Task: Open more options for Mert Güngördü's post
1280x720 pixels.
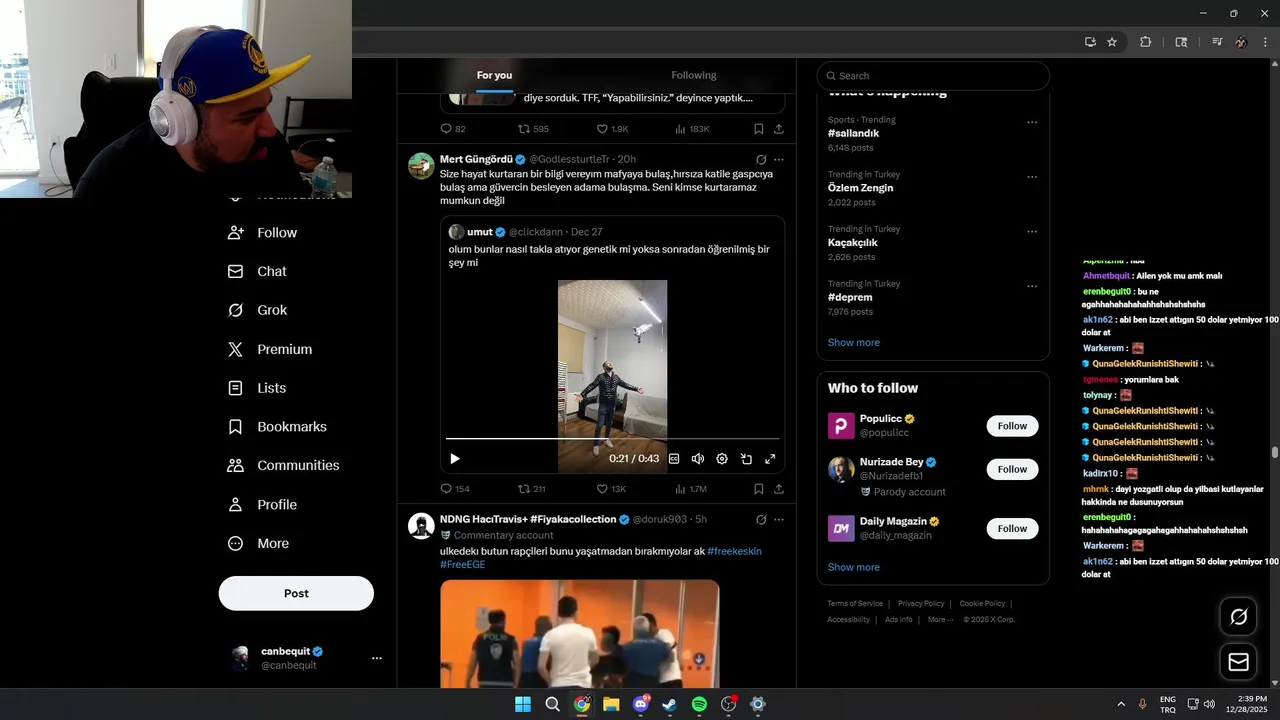Action: [x=779, y=159]
